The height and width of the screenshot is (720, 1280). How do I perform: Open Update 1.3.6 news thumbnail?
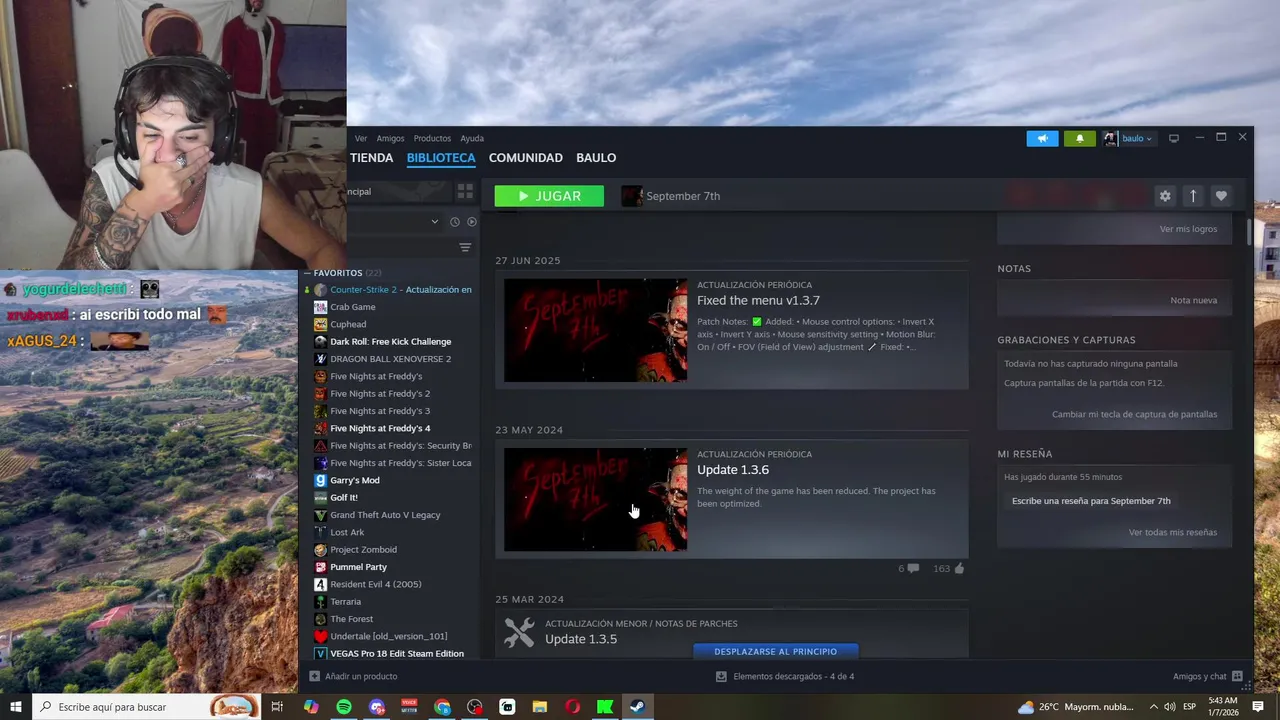pos(596,499)
